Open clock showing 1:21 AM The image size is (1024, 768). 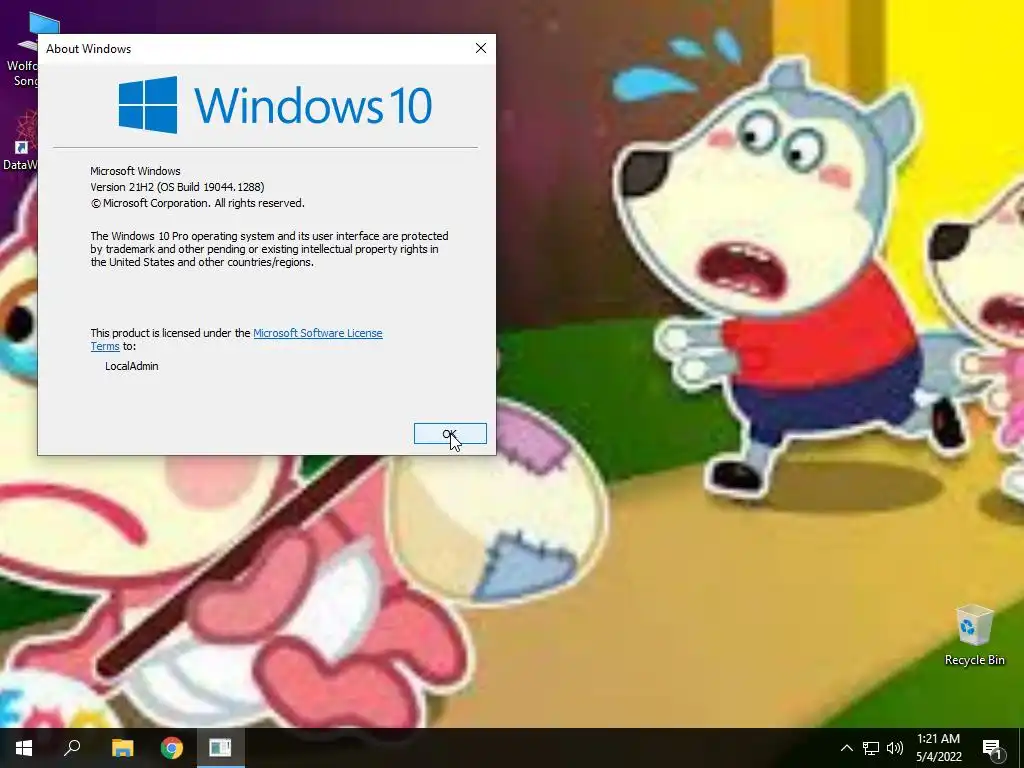[938, 748]
